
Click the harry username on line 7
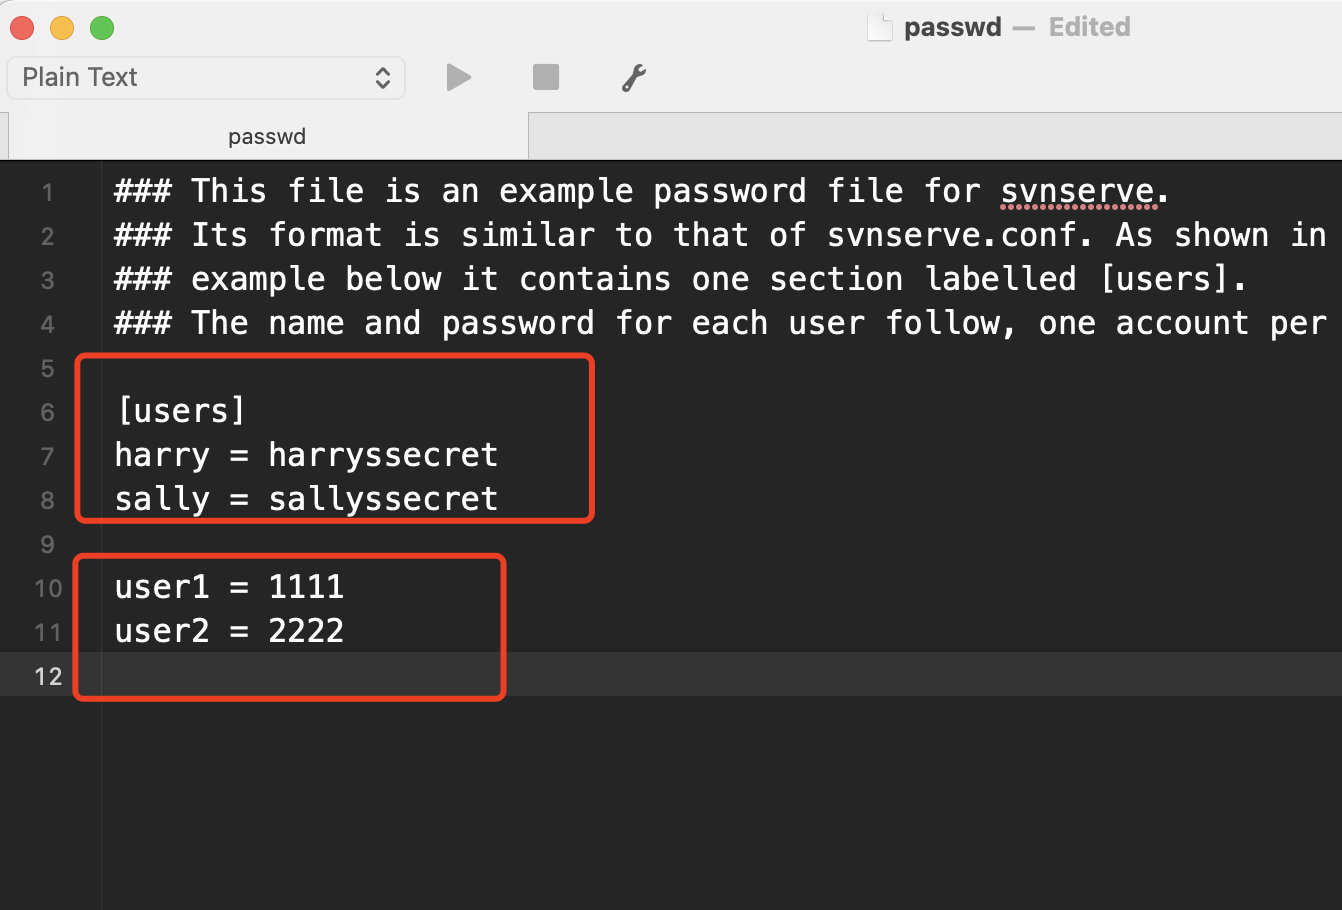click(162, 455)
